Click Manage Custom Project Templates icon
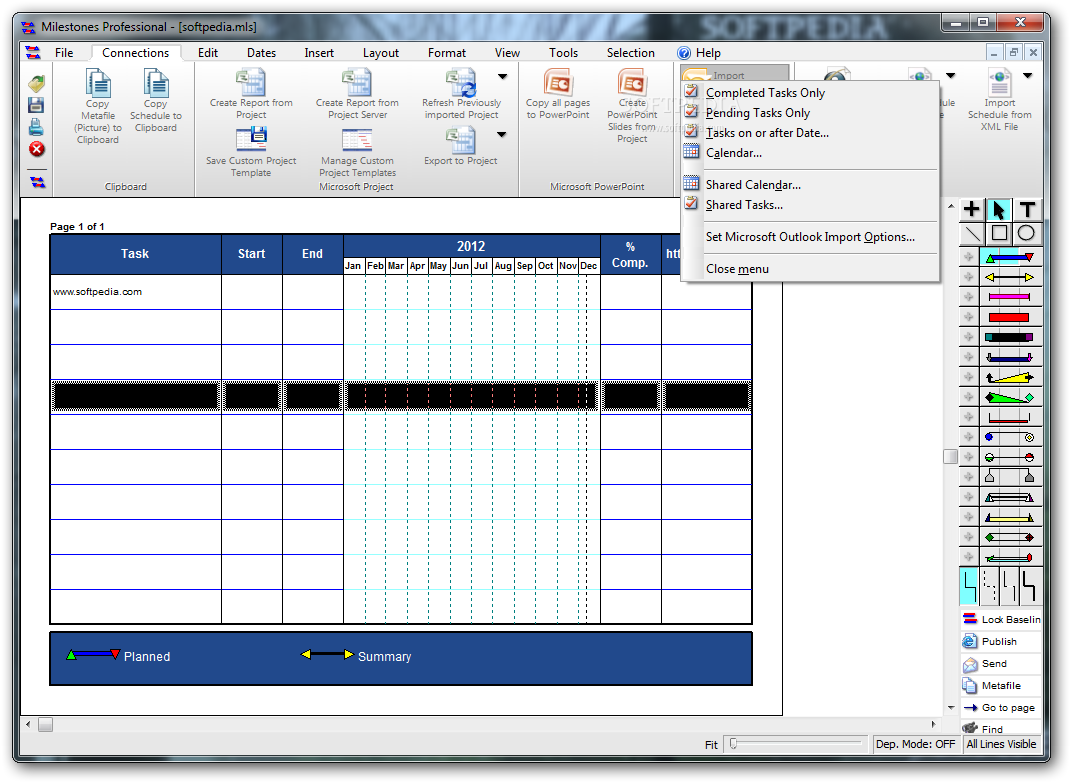Screen dimensions: 1071x783 [x=357, y=139]
